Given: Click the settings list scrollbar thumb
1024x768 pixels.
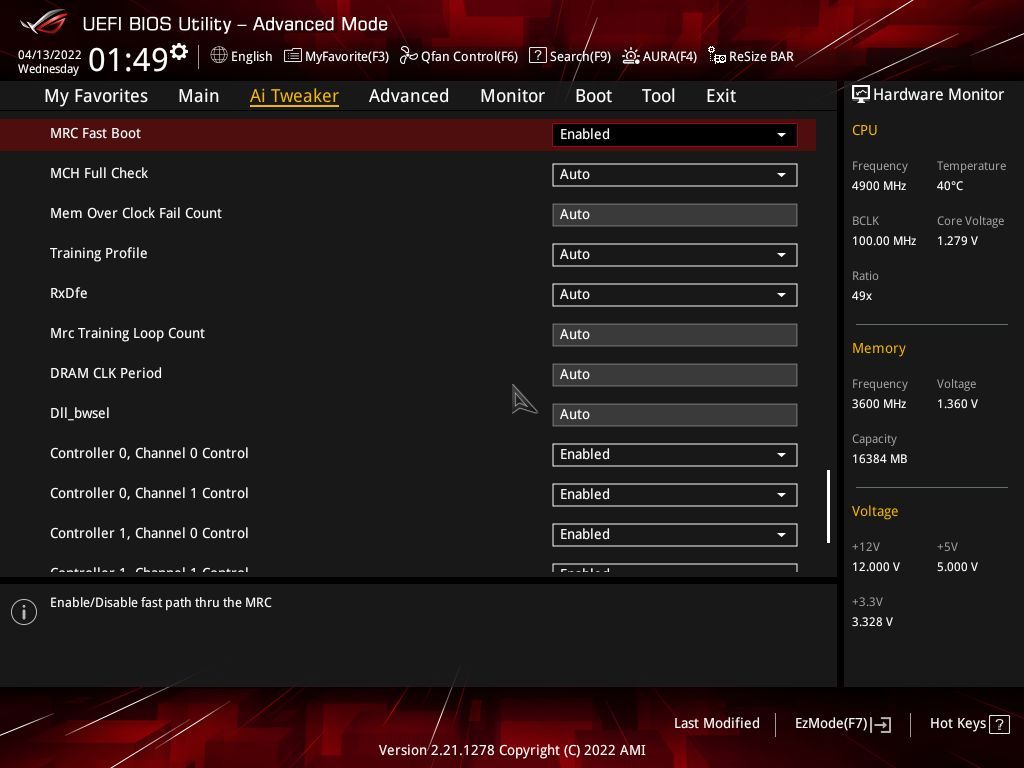Looking at the screenshot, I should [828, 506].
